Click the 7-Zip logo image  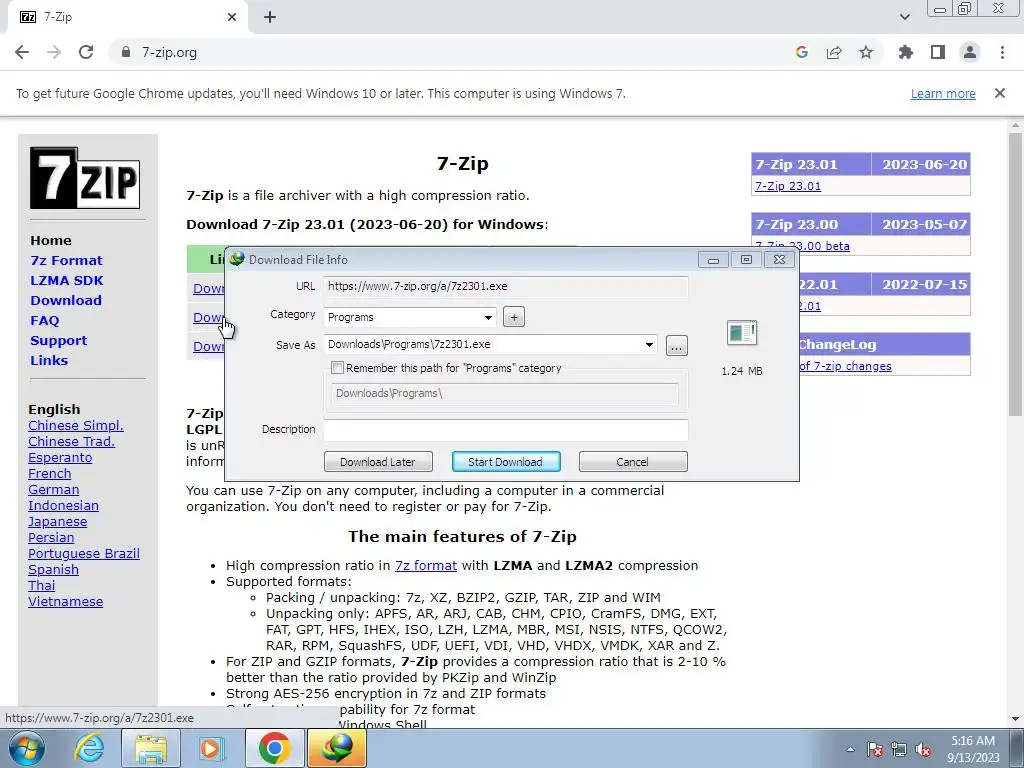pyautogui.click(x=85, y=178)
